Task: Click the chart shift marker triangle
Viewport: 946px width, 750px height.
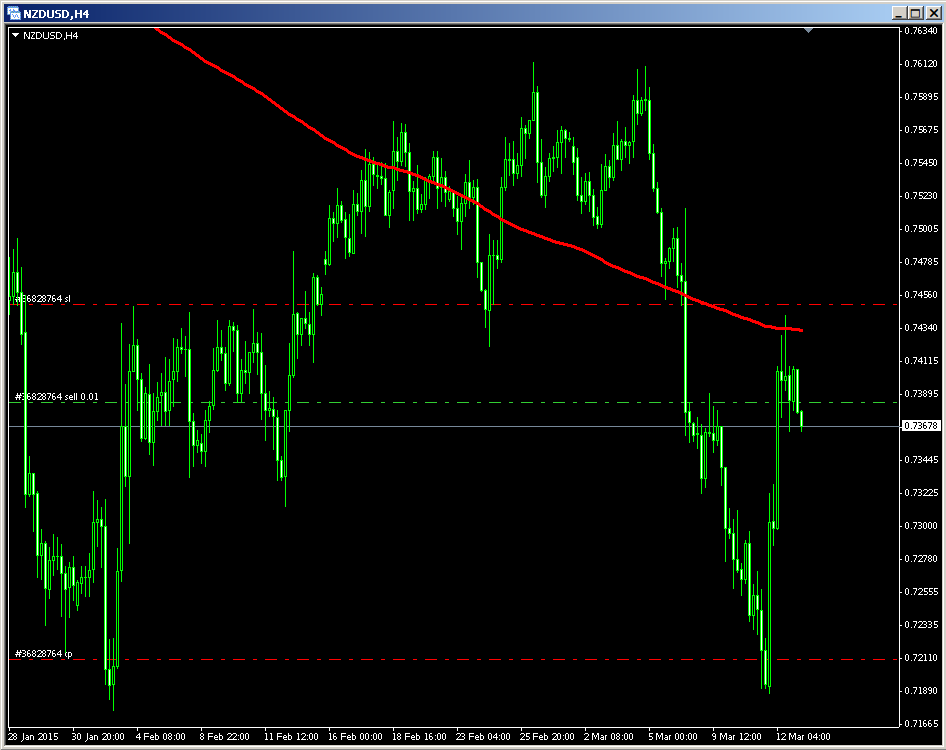Action: coord(808,30)
